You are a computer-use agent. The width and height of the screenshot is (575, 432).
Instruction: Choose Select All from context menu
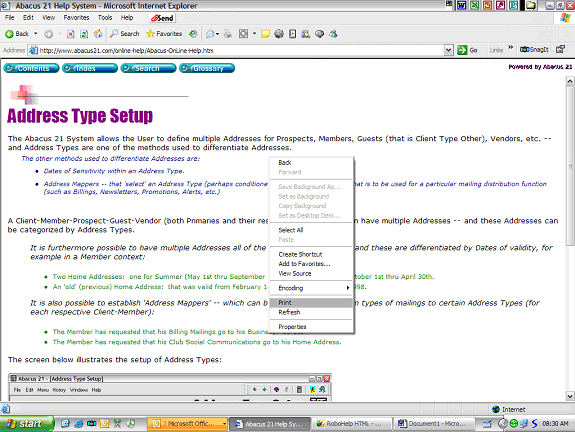tap(311, 230)
